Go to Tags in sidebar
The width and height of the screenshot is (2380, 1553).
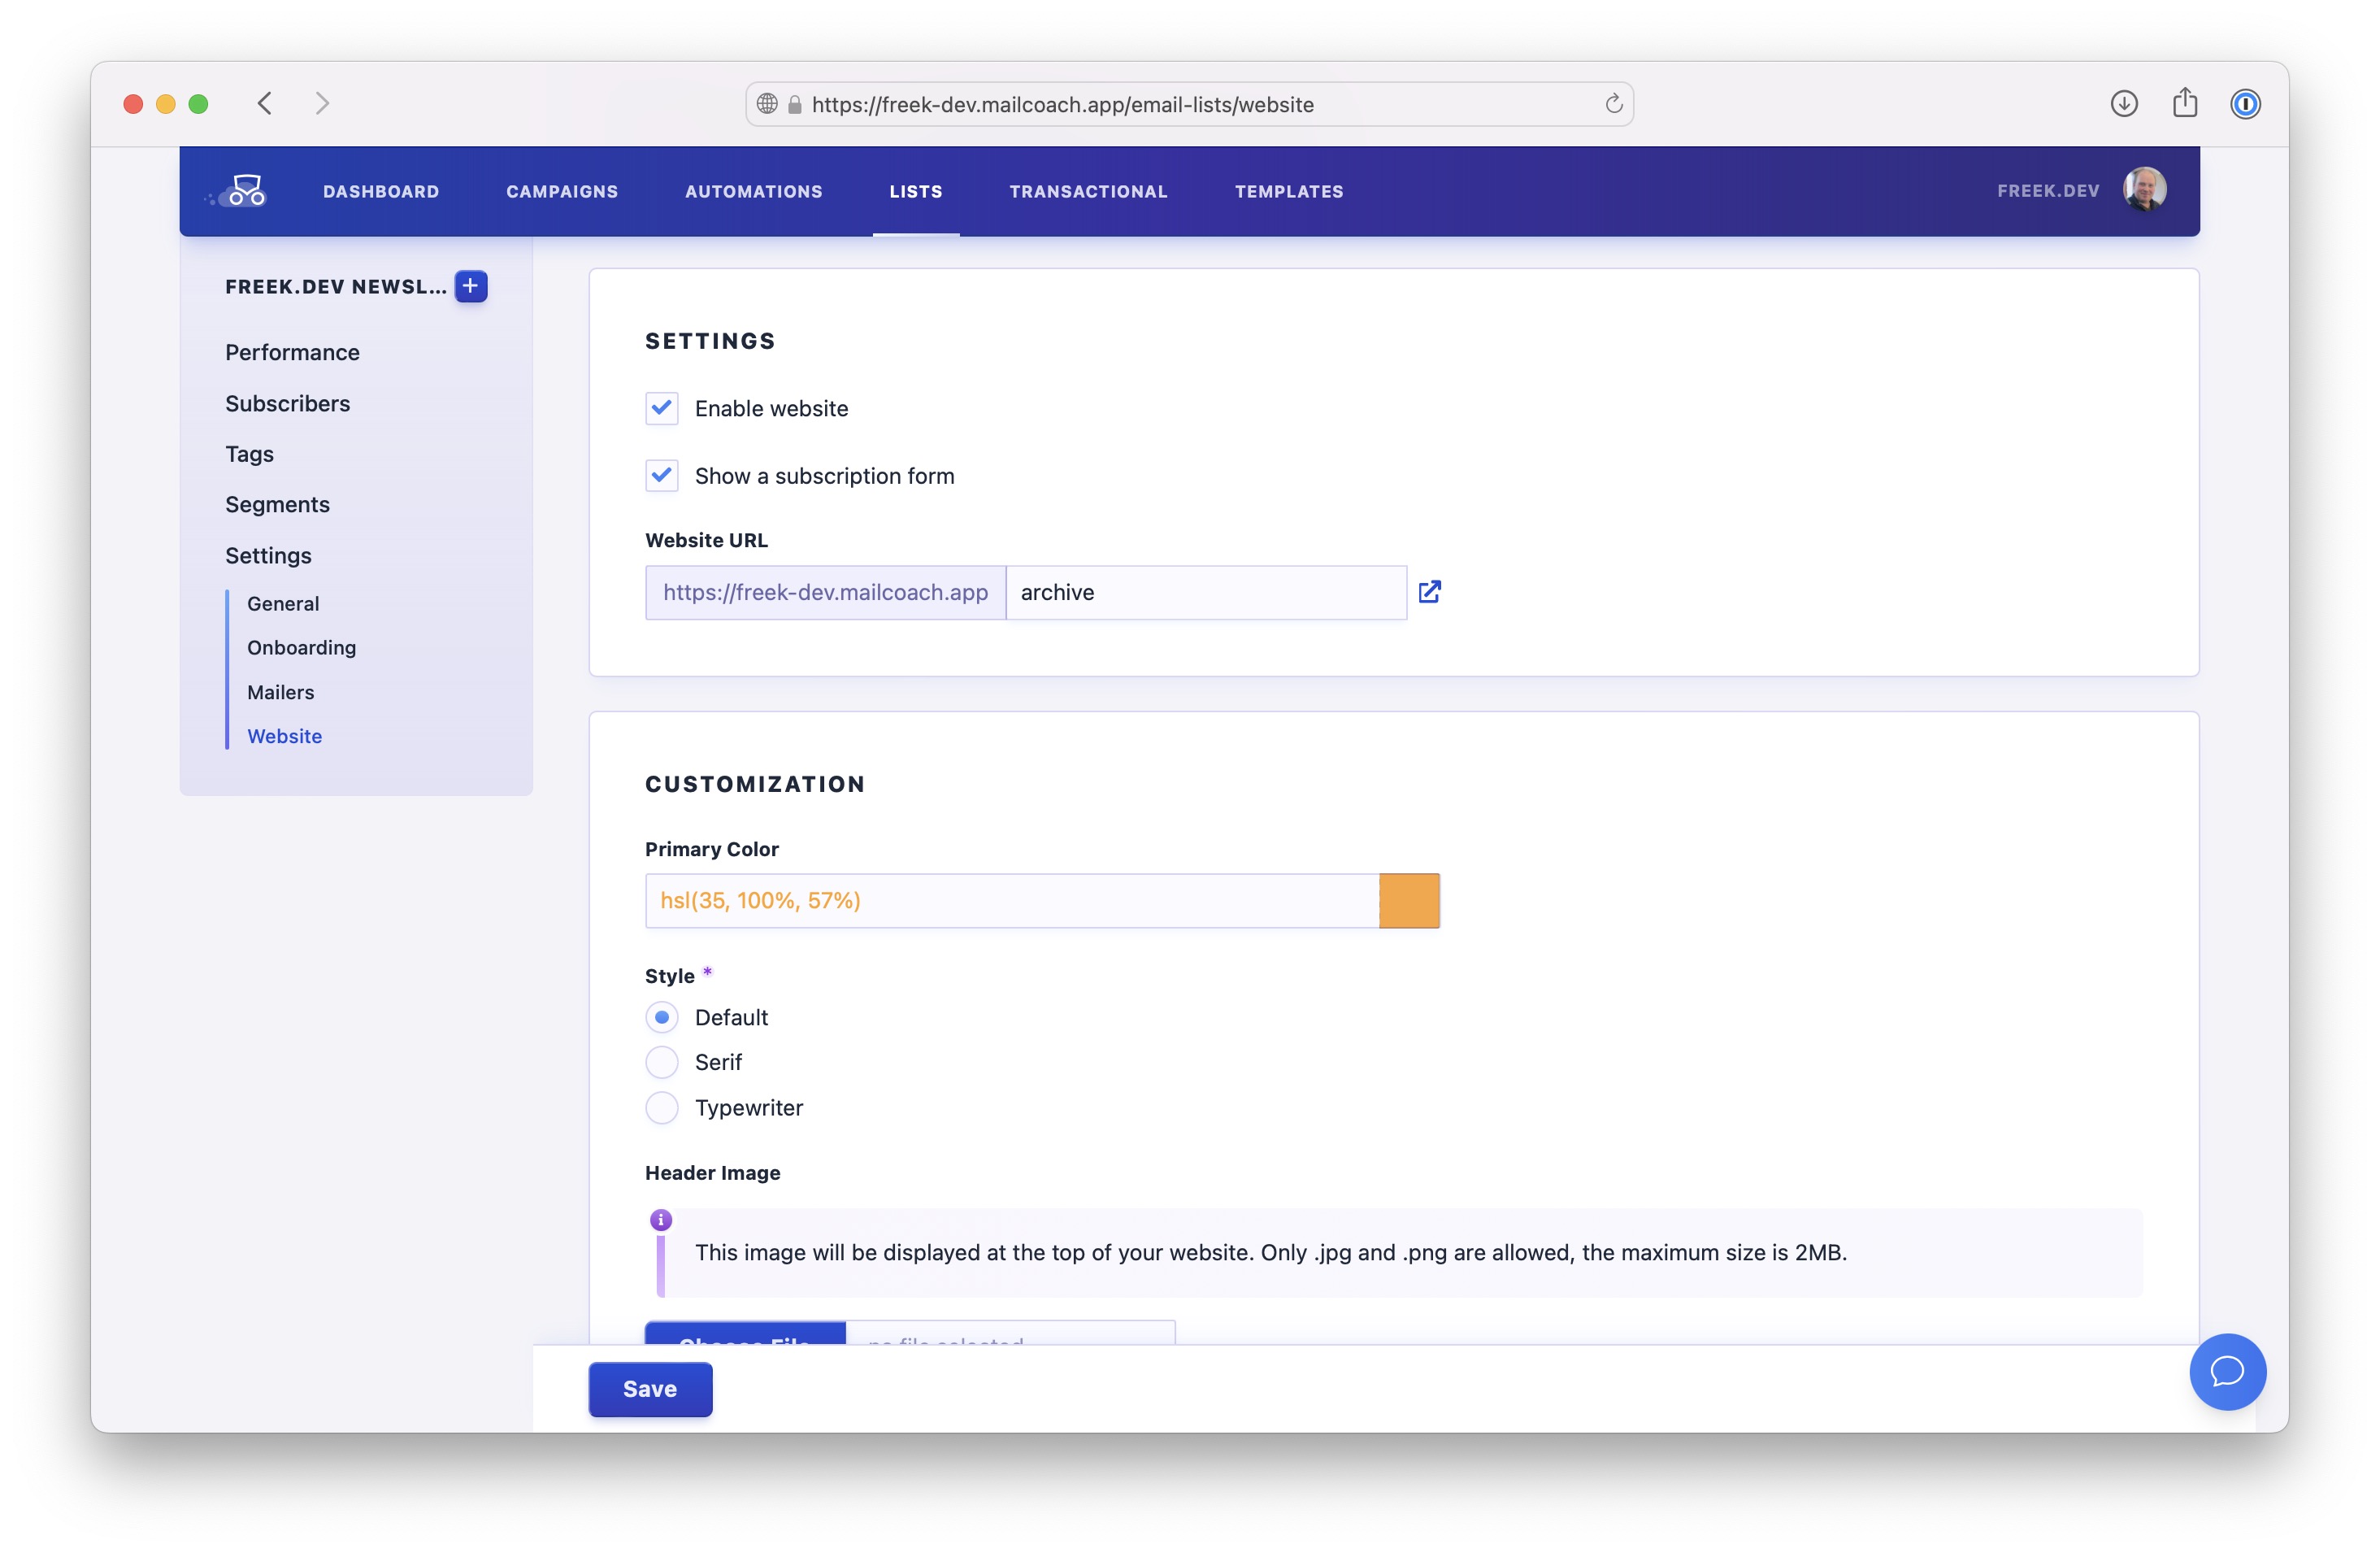(x=249, y=454)
